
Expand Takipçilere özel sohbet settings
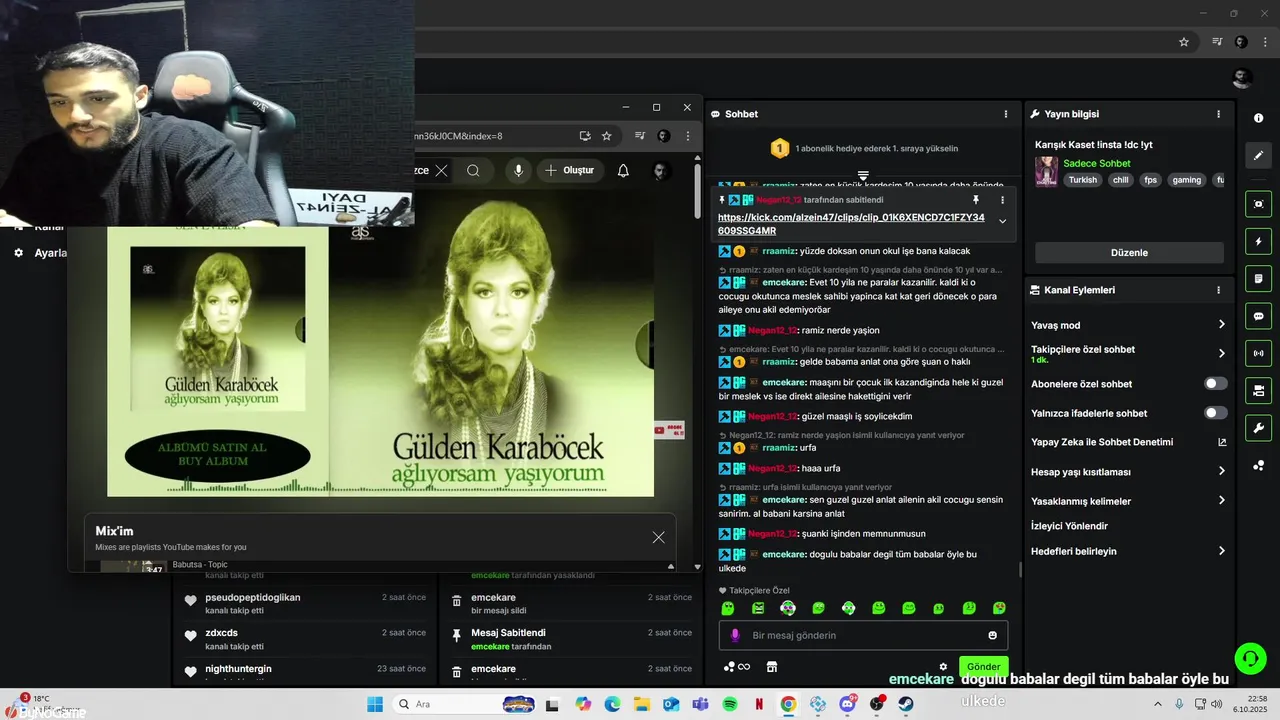(x=1221, y=353)
